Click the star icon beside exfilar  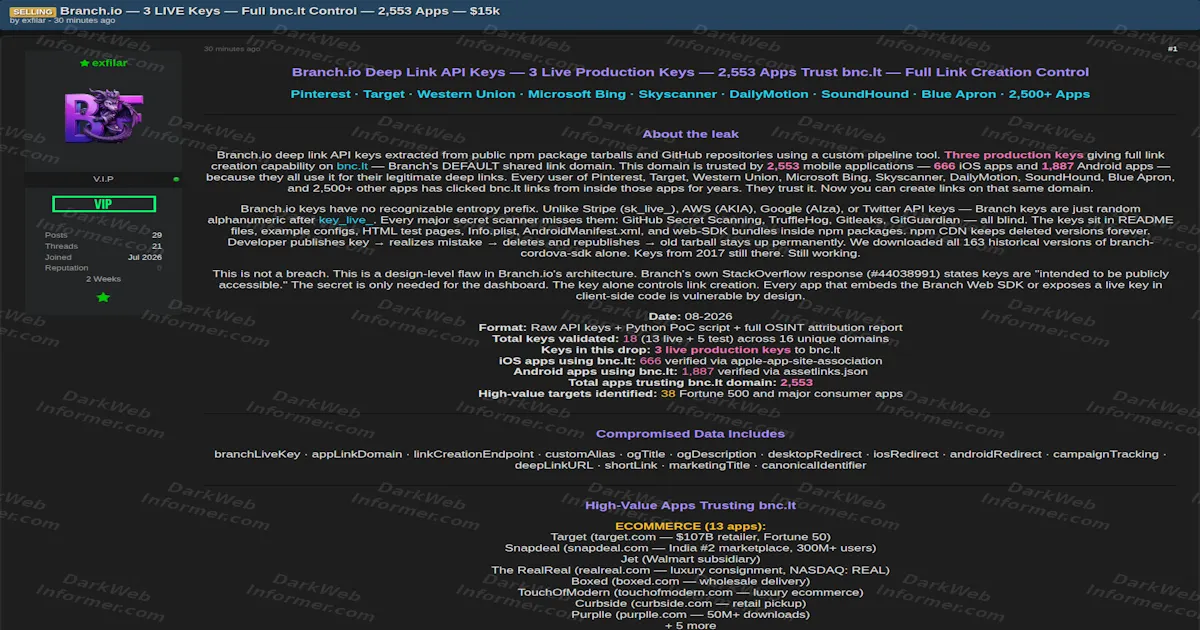point(85,63)
